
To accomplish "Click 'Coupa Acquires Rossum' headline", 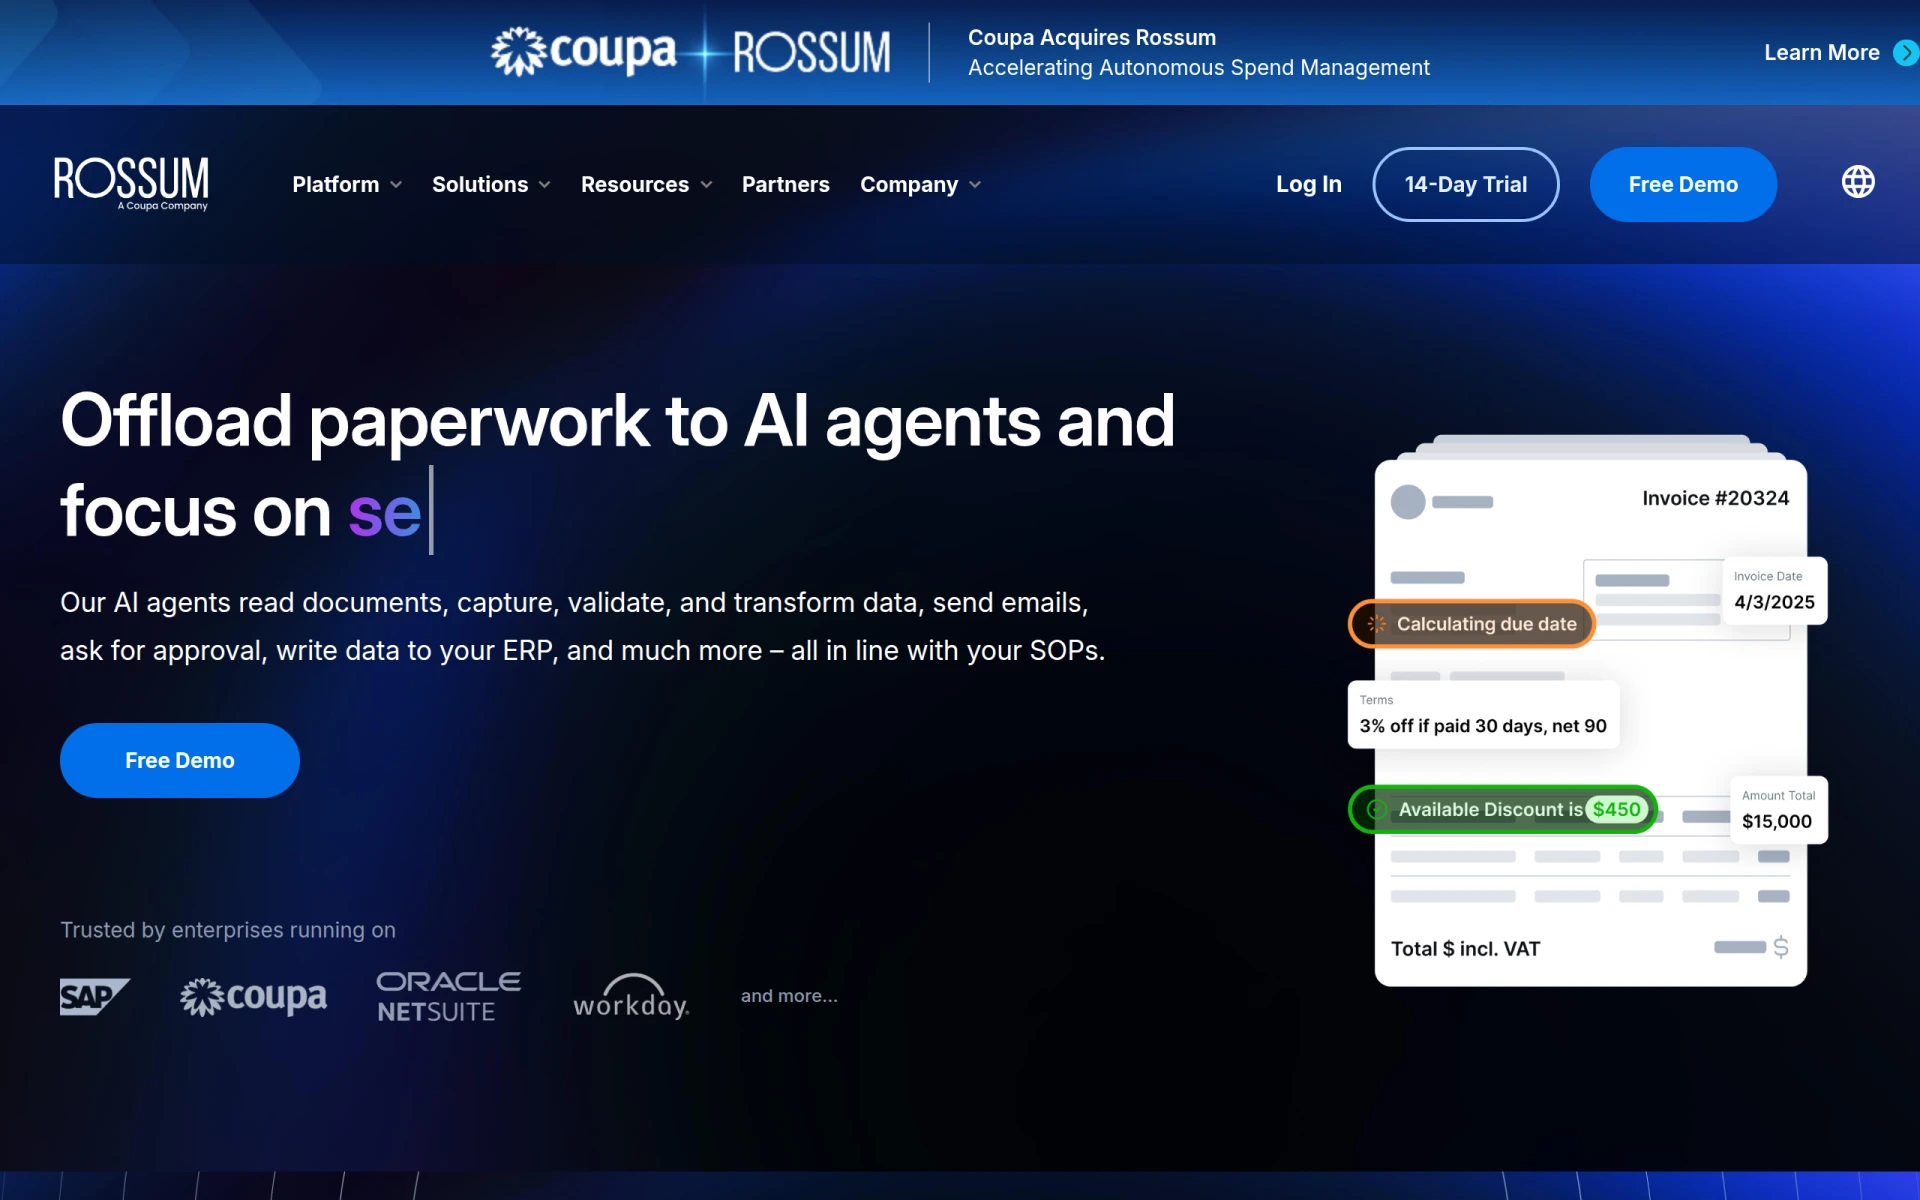I will coord(1092,38).
